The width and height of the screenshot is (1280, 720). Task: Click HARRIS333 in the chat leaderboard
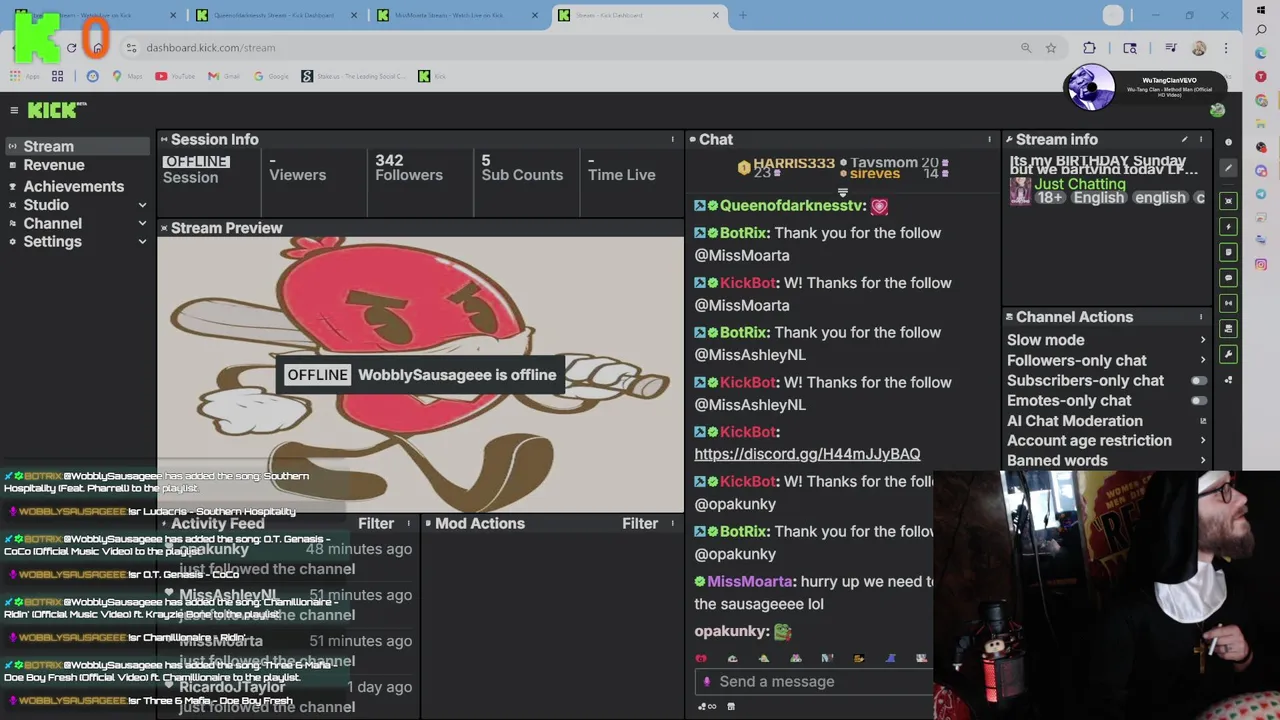click(794, 163)
